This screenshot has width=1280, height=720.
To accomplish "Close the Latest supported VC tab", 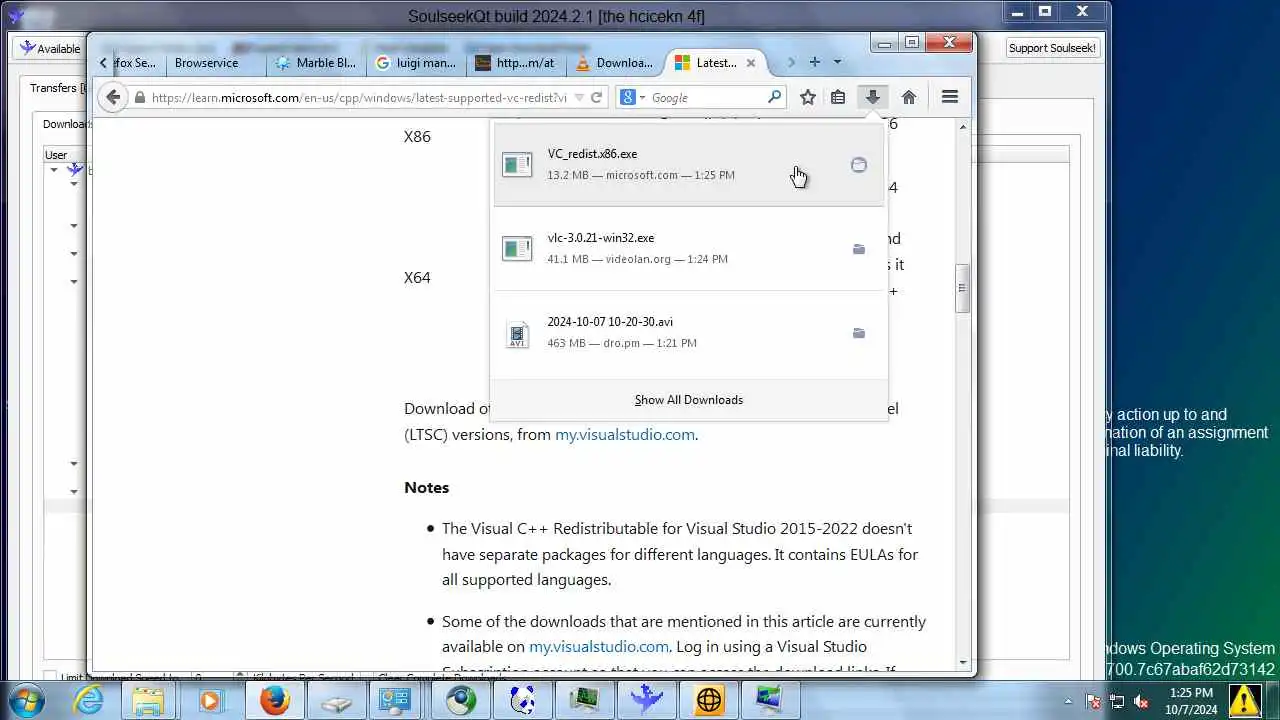I will [751, 63].
